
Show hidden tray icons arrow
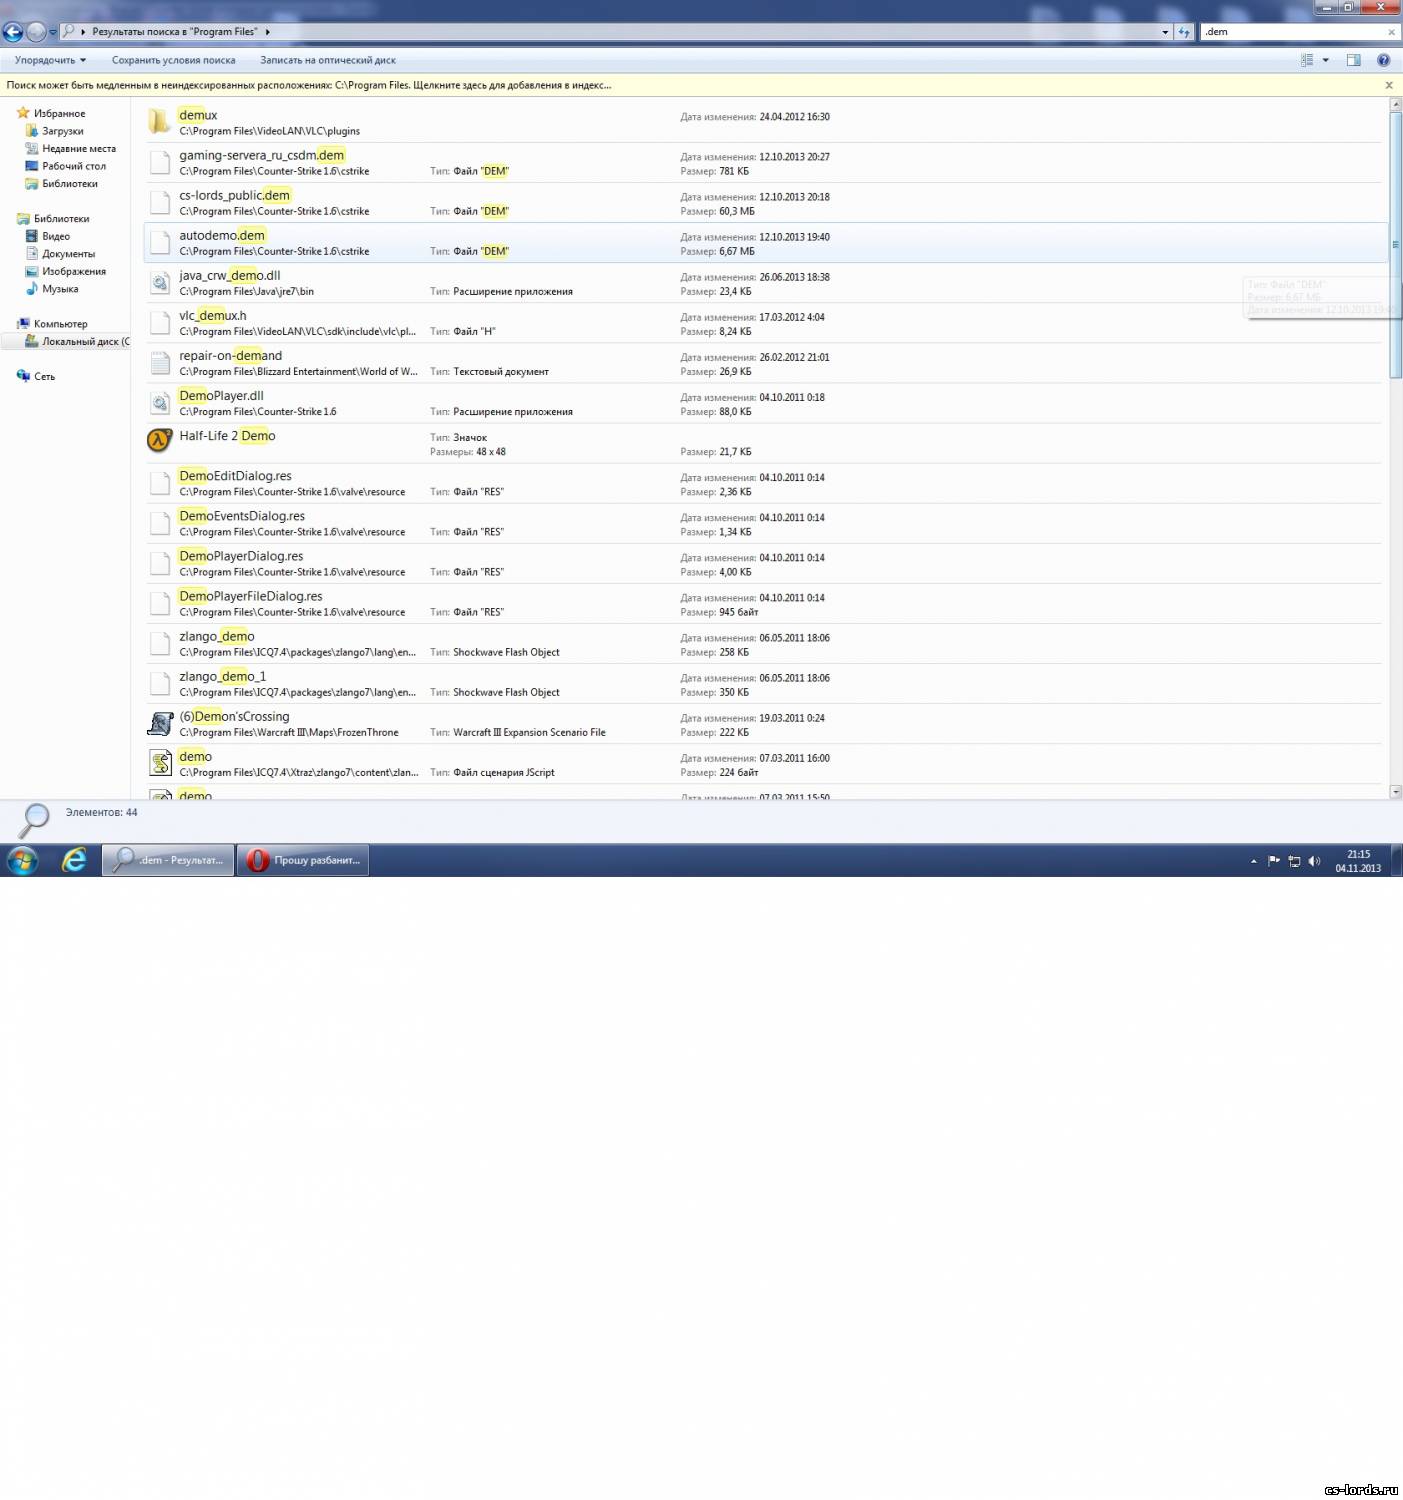(x=1253, y=861)
